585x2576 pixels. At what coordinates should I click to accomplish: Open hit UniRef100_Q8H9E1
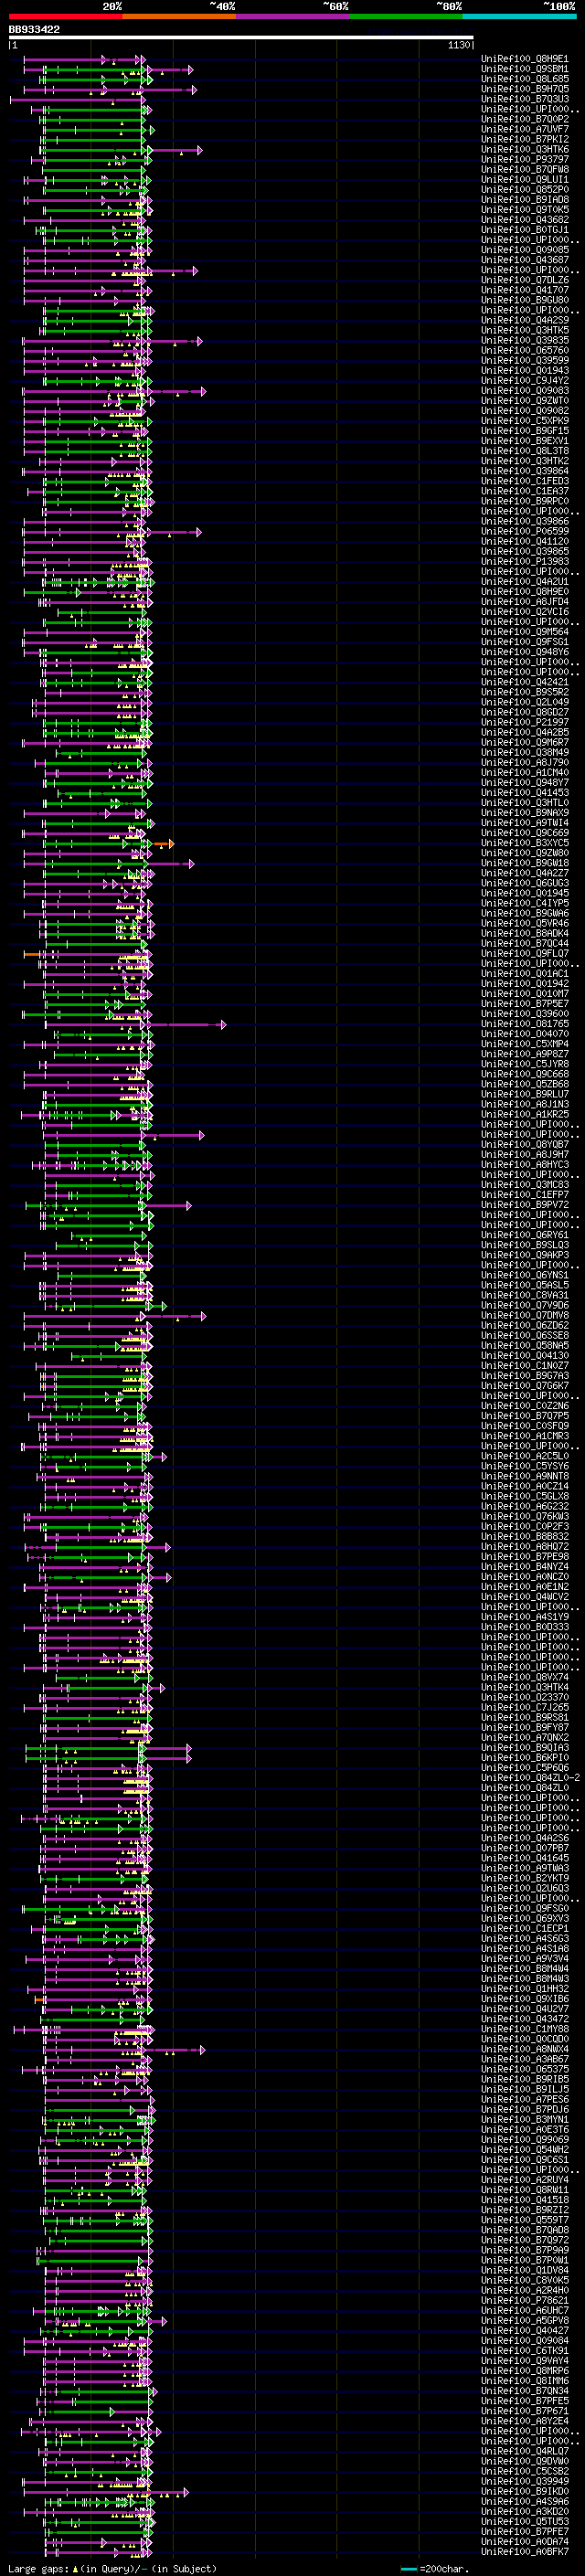[x=525, y=59]
